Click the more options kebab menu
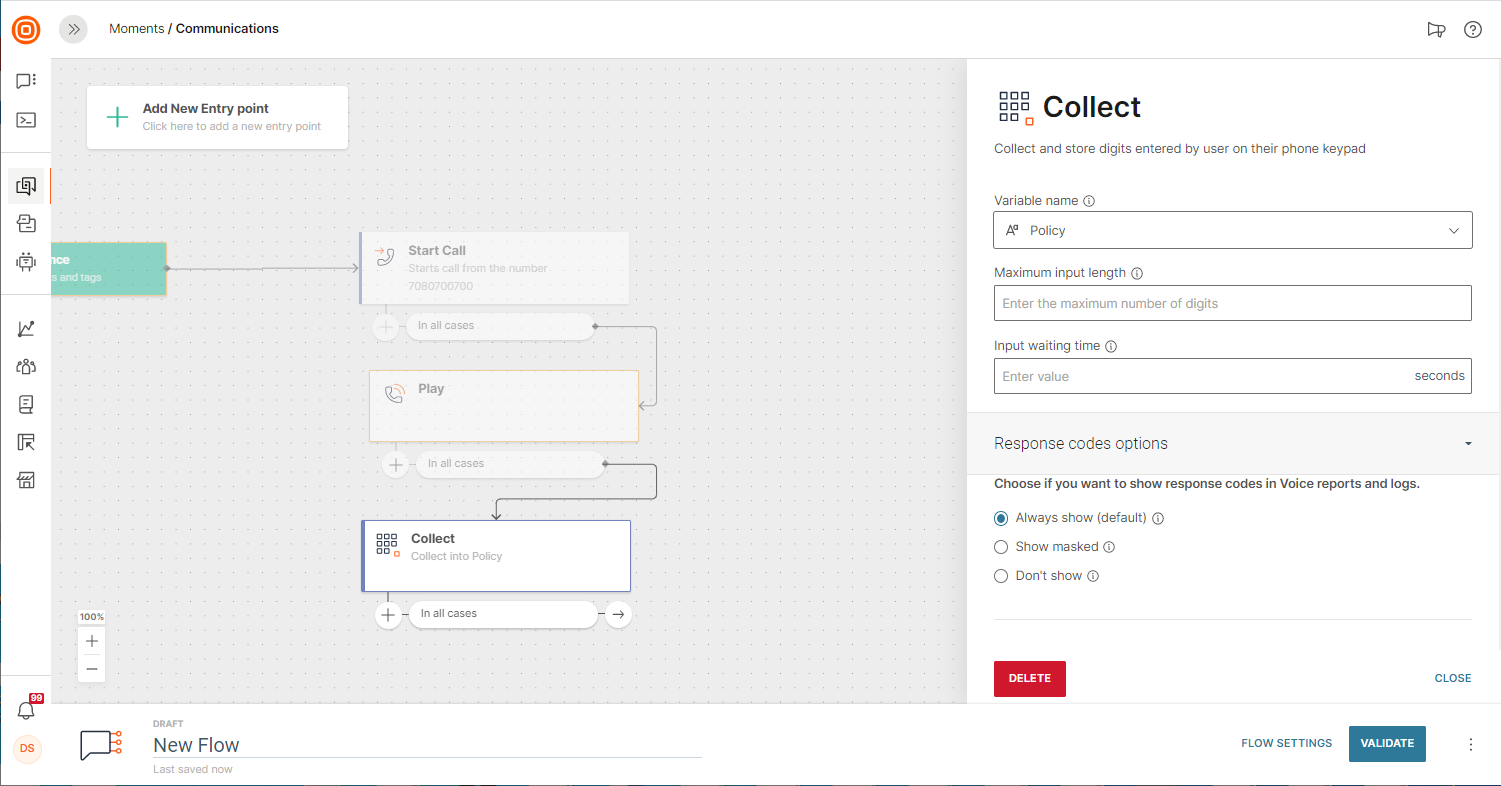The width and height of the screenshot is (1501, 786). tap(1470, 744)
